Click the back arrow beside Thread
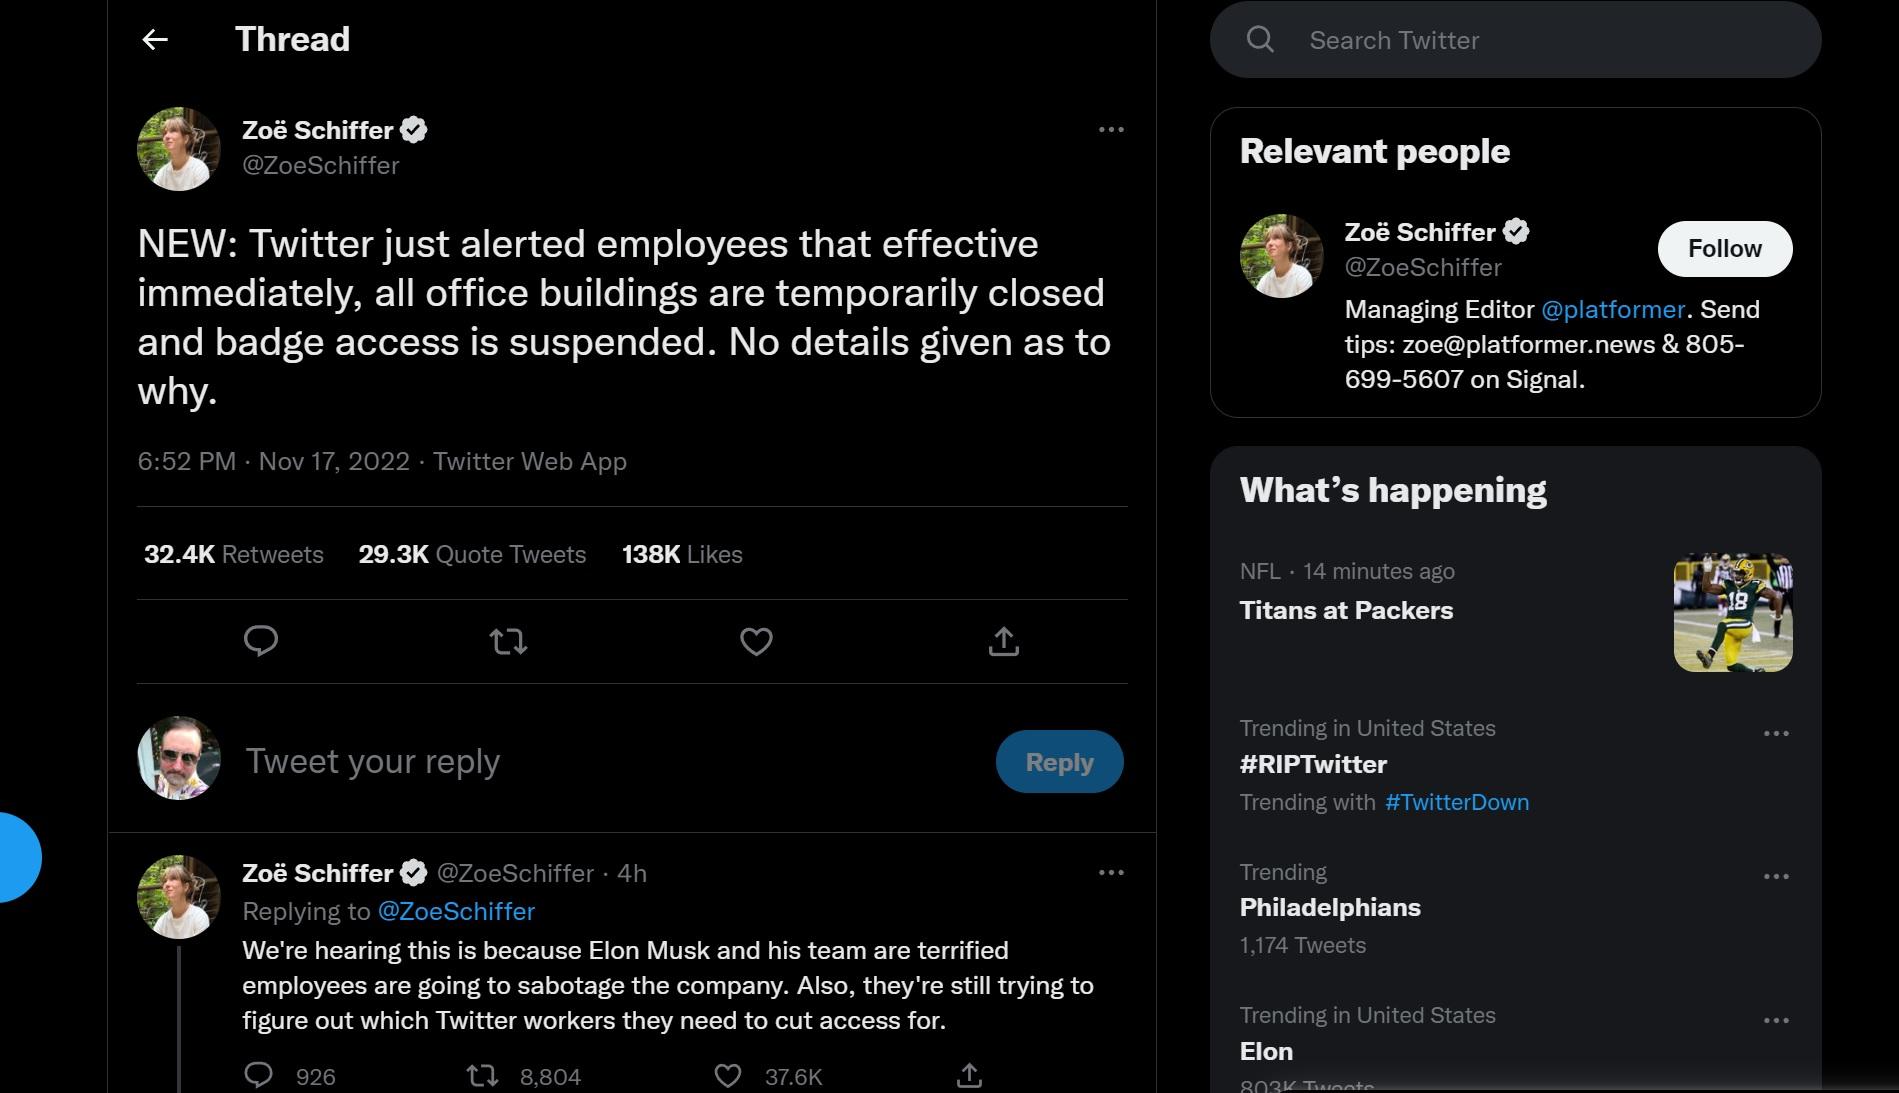Viewport: 1899px width, 1093px height. 155,40
